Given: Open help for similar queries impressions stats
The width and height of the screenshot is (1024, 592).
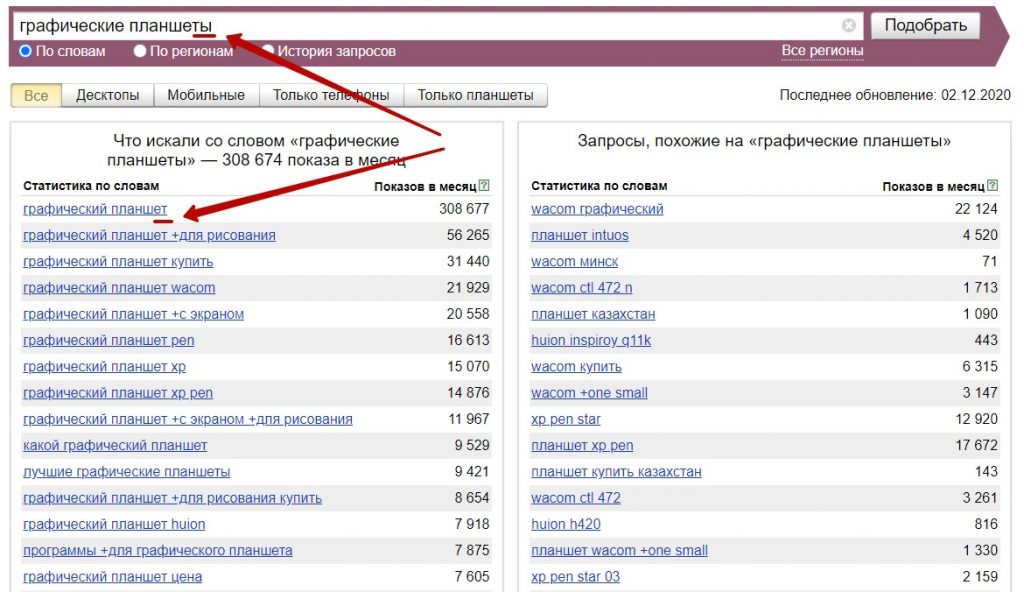Looking at the screenshot, I should (993, 185).
